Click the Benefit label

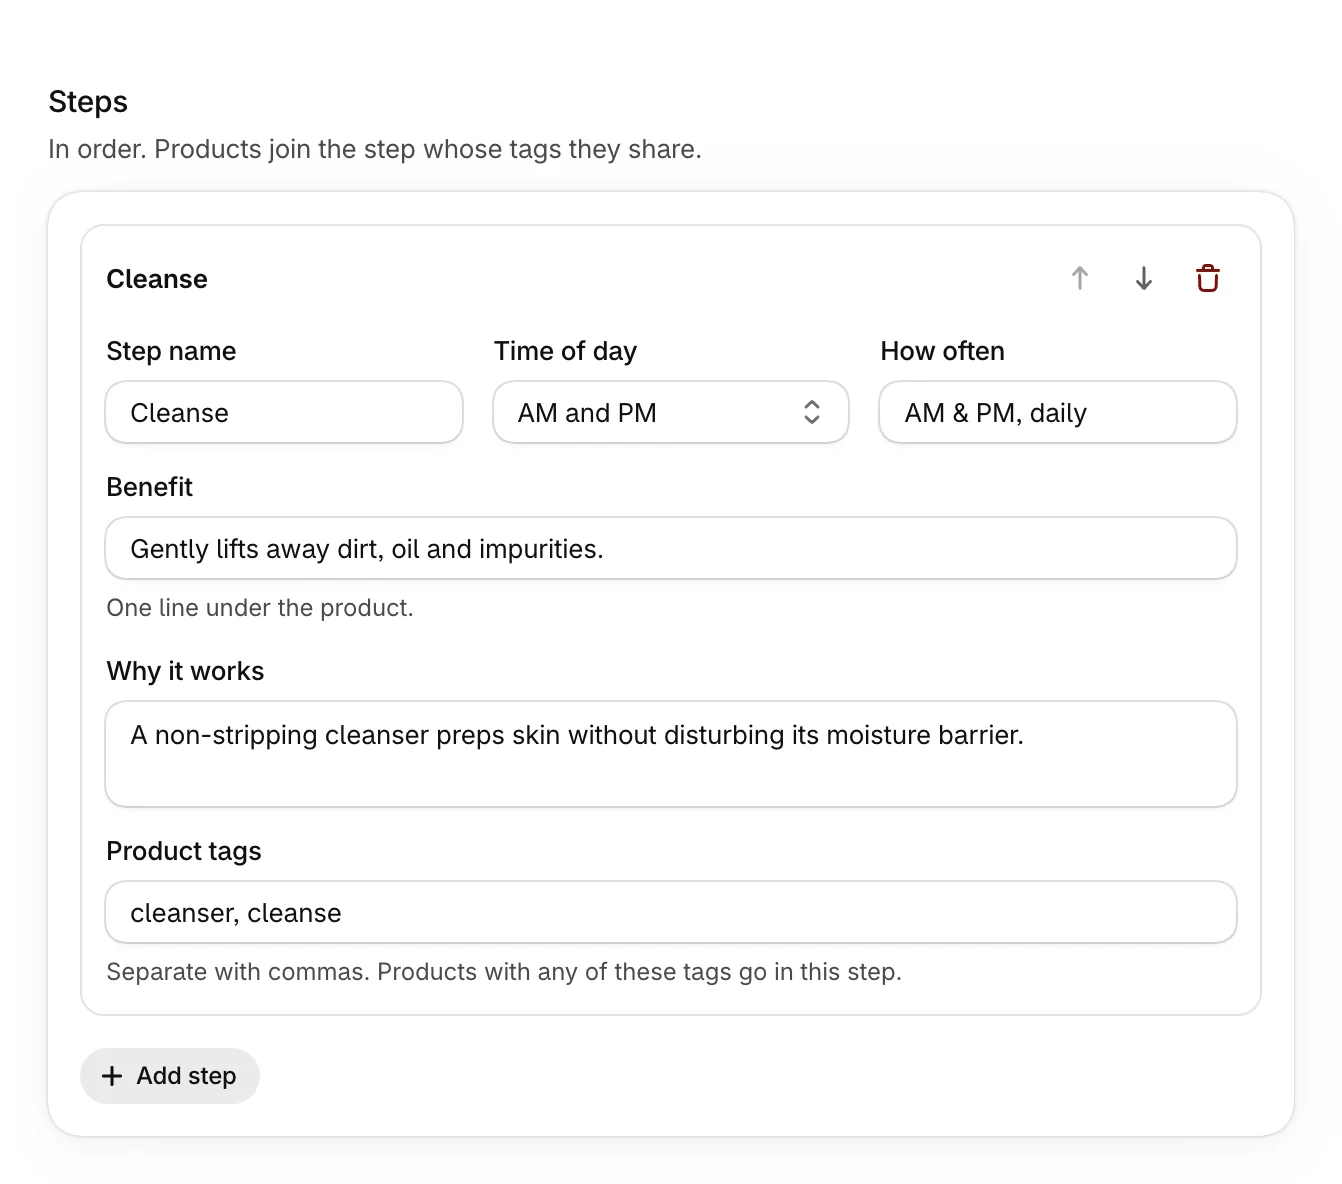pos(149,487)
